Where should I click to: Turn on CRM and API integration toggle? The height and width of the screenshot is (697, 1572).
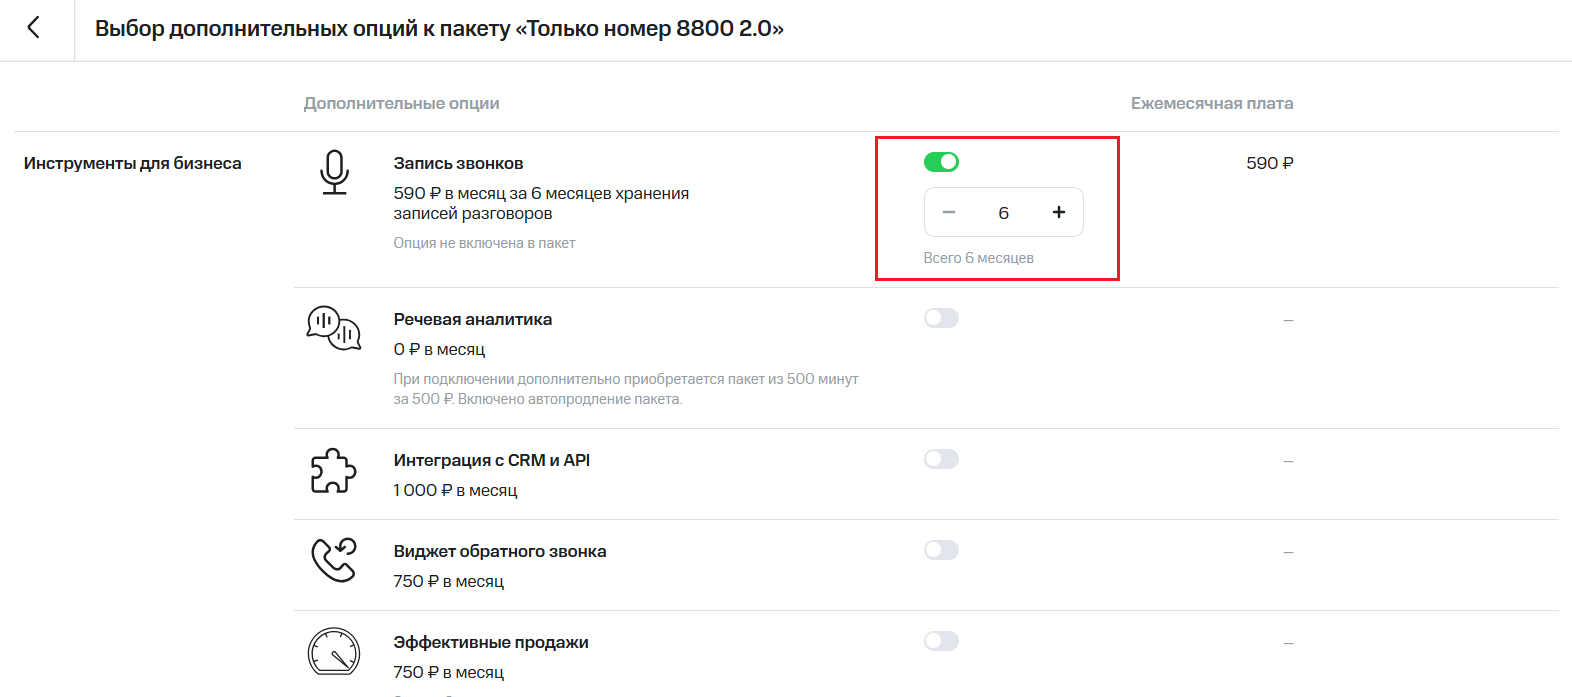(x=941, y=459)
